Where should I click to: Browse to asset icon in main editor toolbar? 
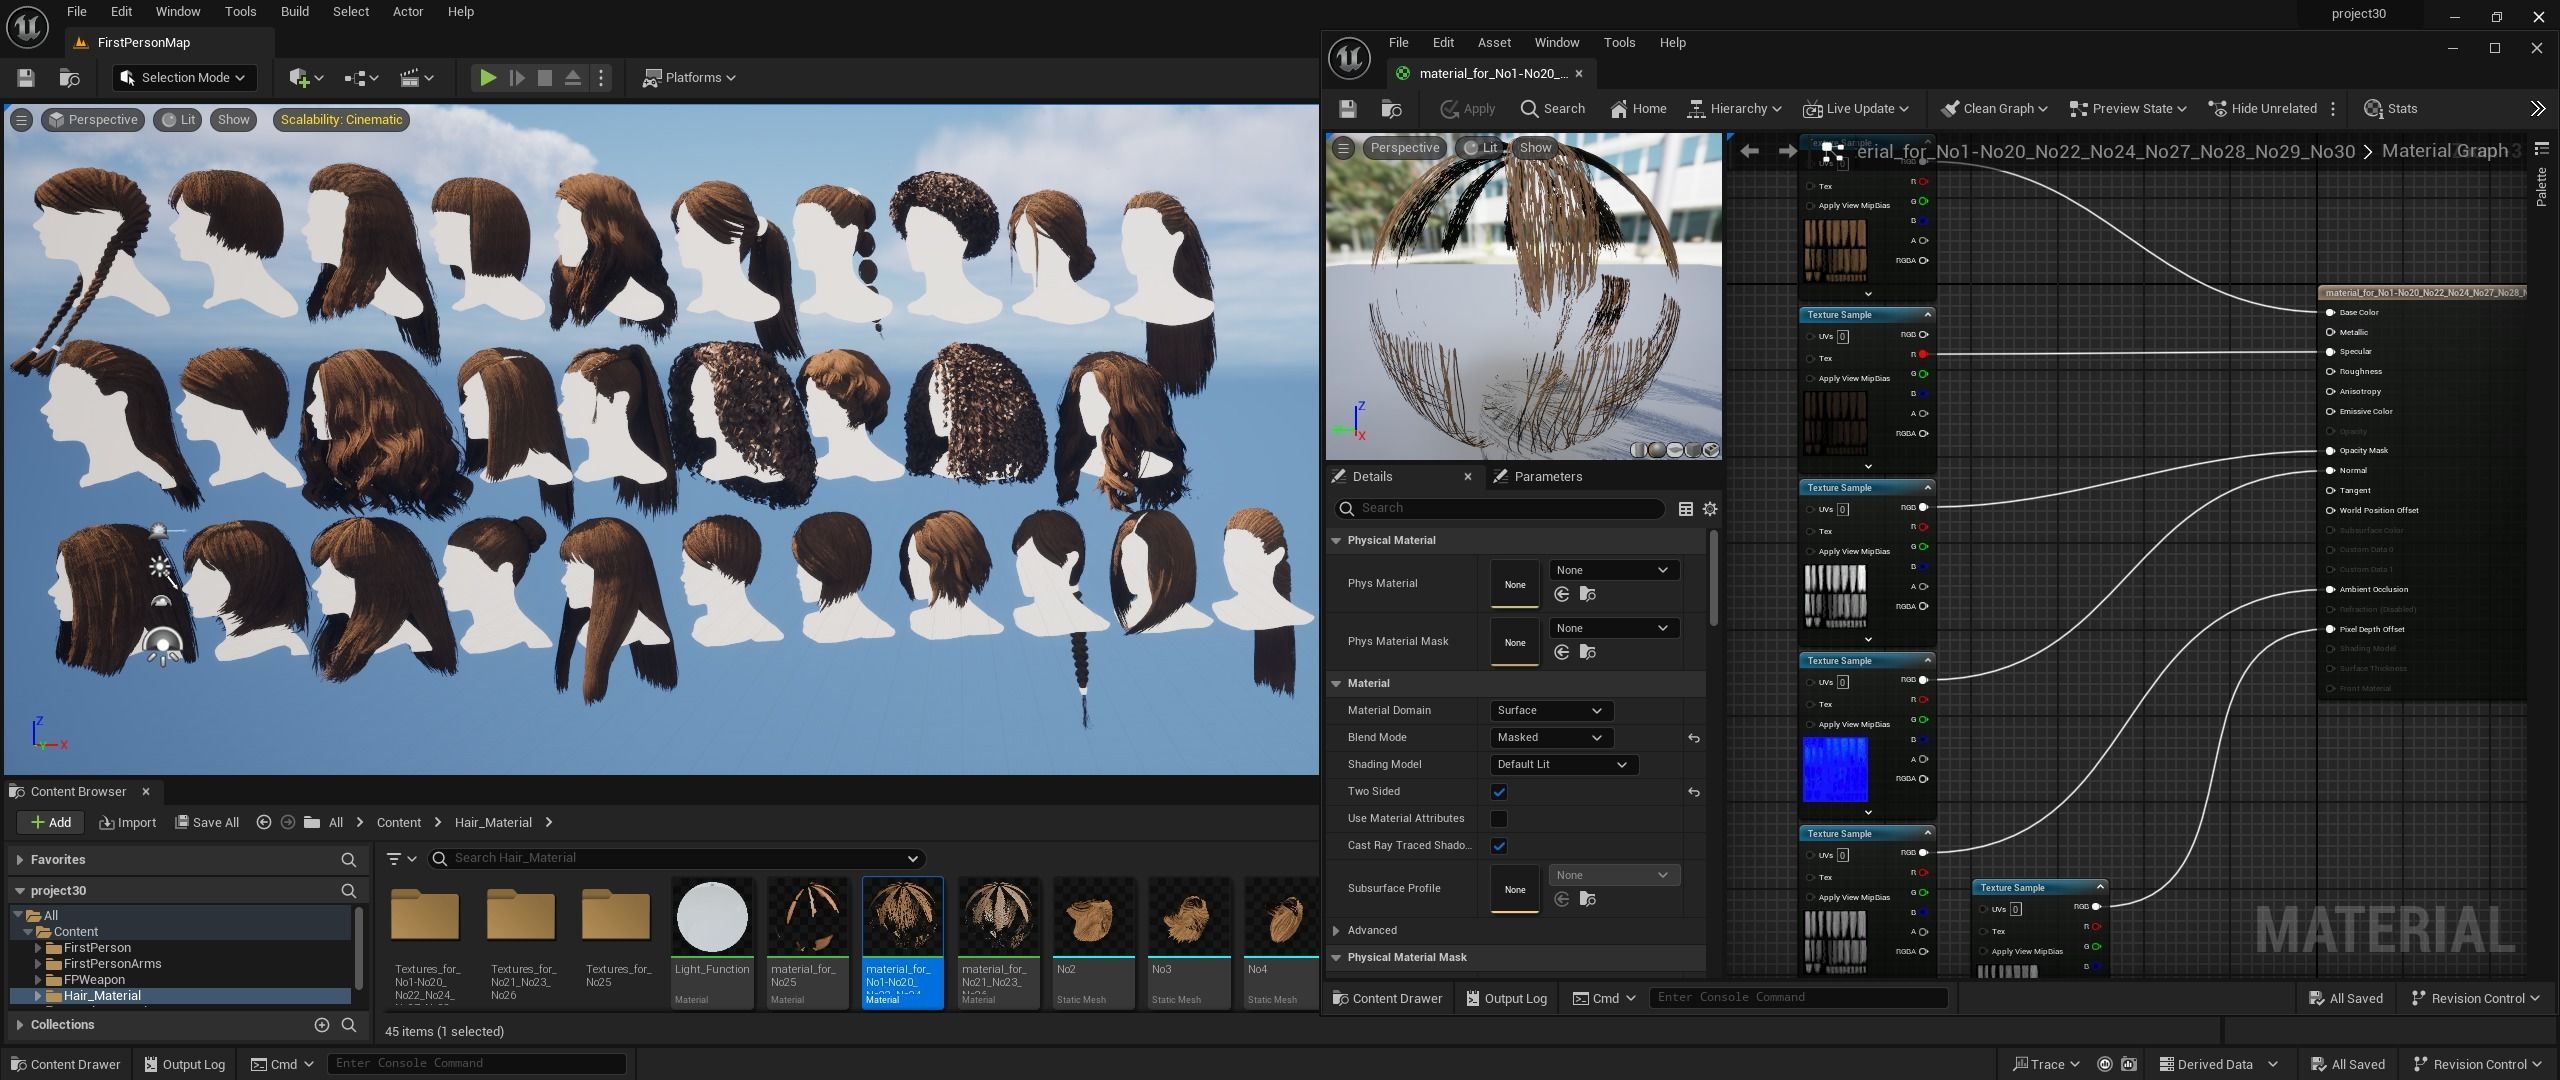tap(69, 77)
